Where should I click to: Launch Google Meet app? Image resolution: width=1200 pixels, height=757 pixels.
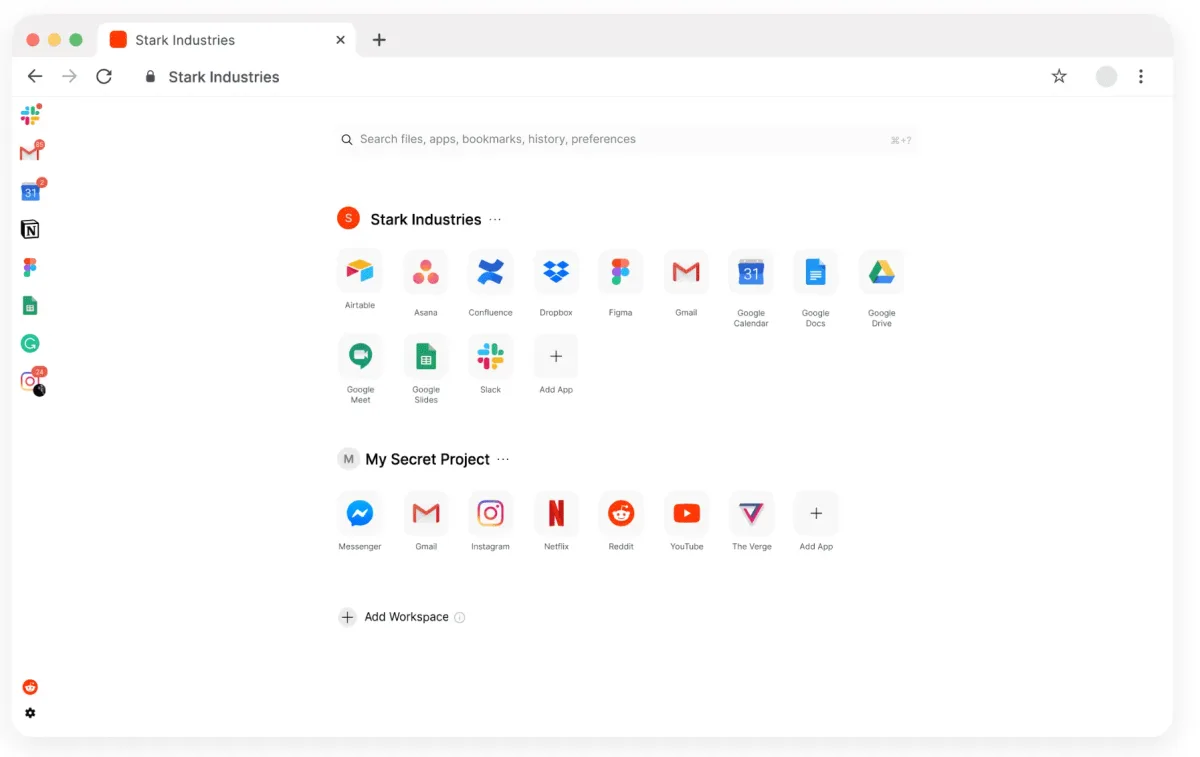[360, 356]
